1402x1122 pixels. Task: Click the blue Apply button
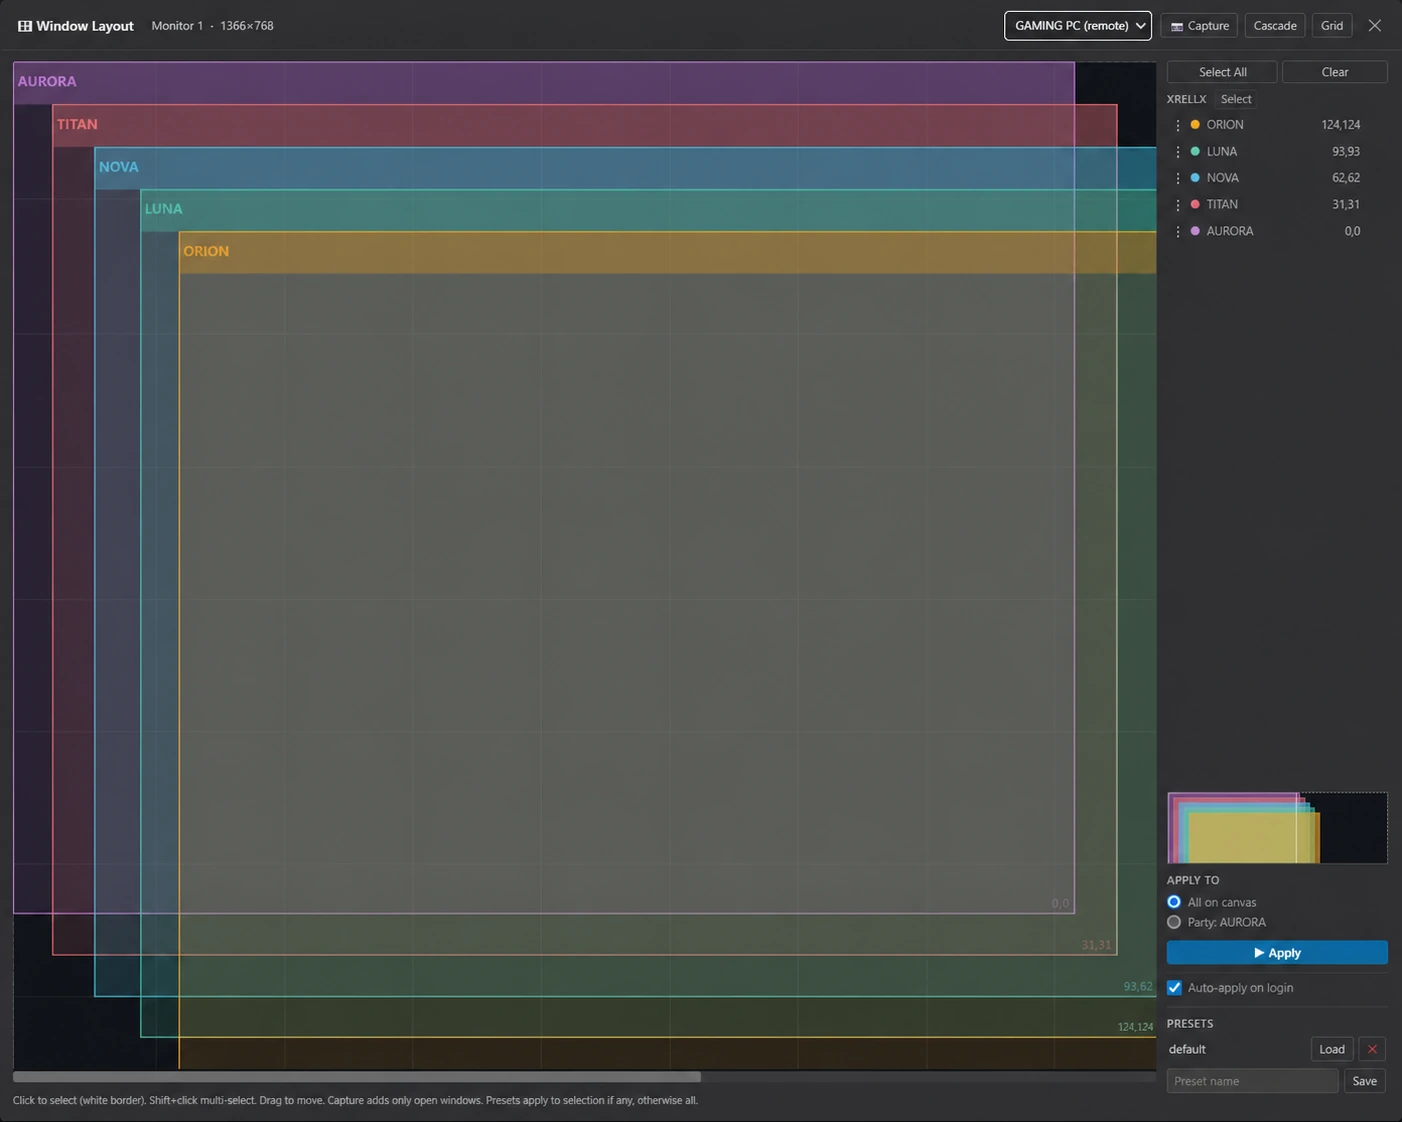tap(1277, 953)
